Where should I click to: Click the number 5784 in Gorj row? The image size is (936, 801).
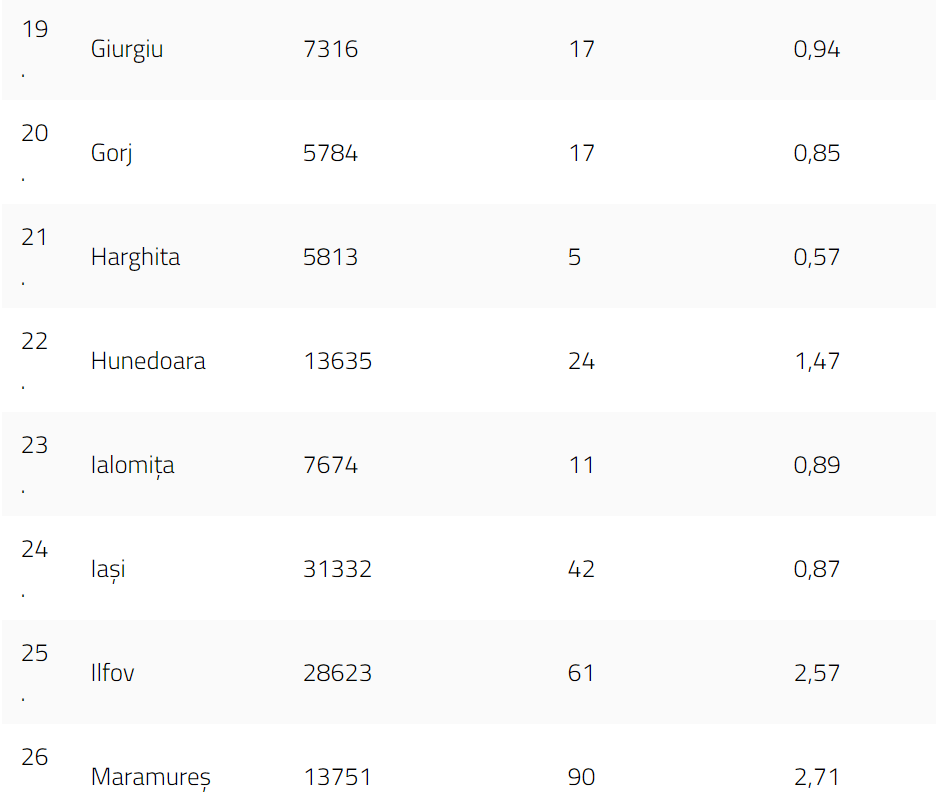pyautogui.click(x=330, y=153)
